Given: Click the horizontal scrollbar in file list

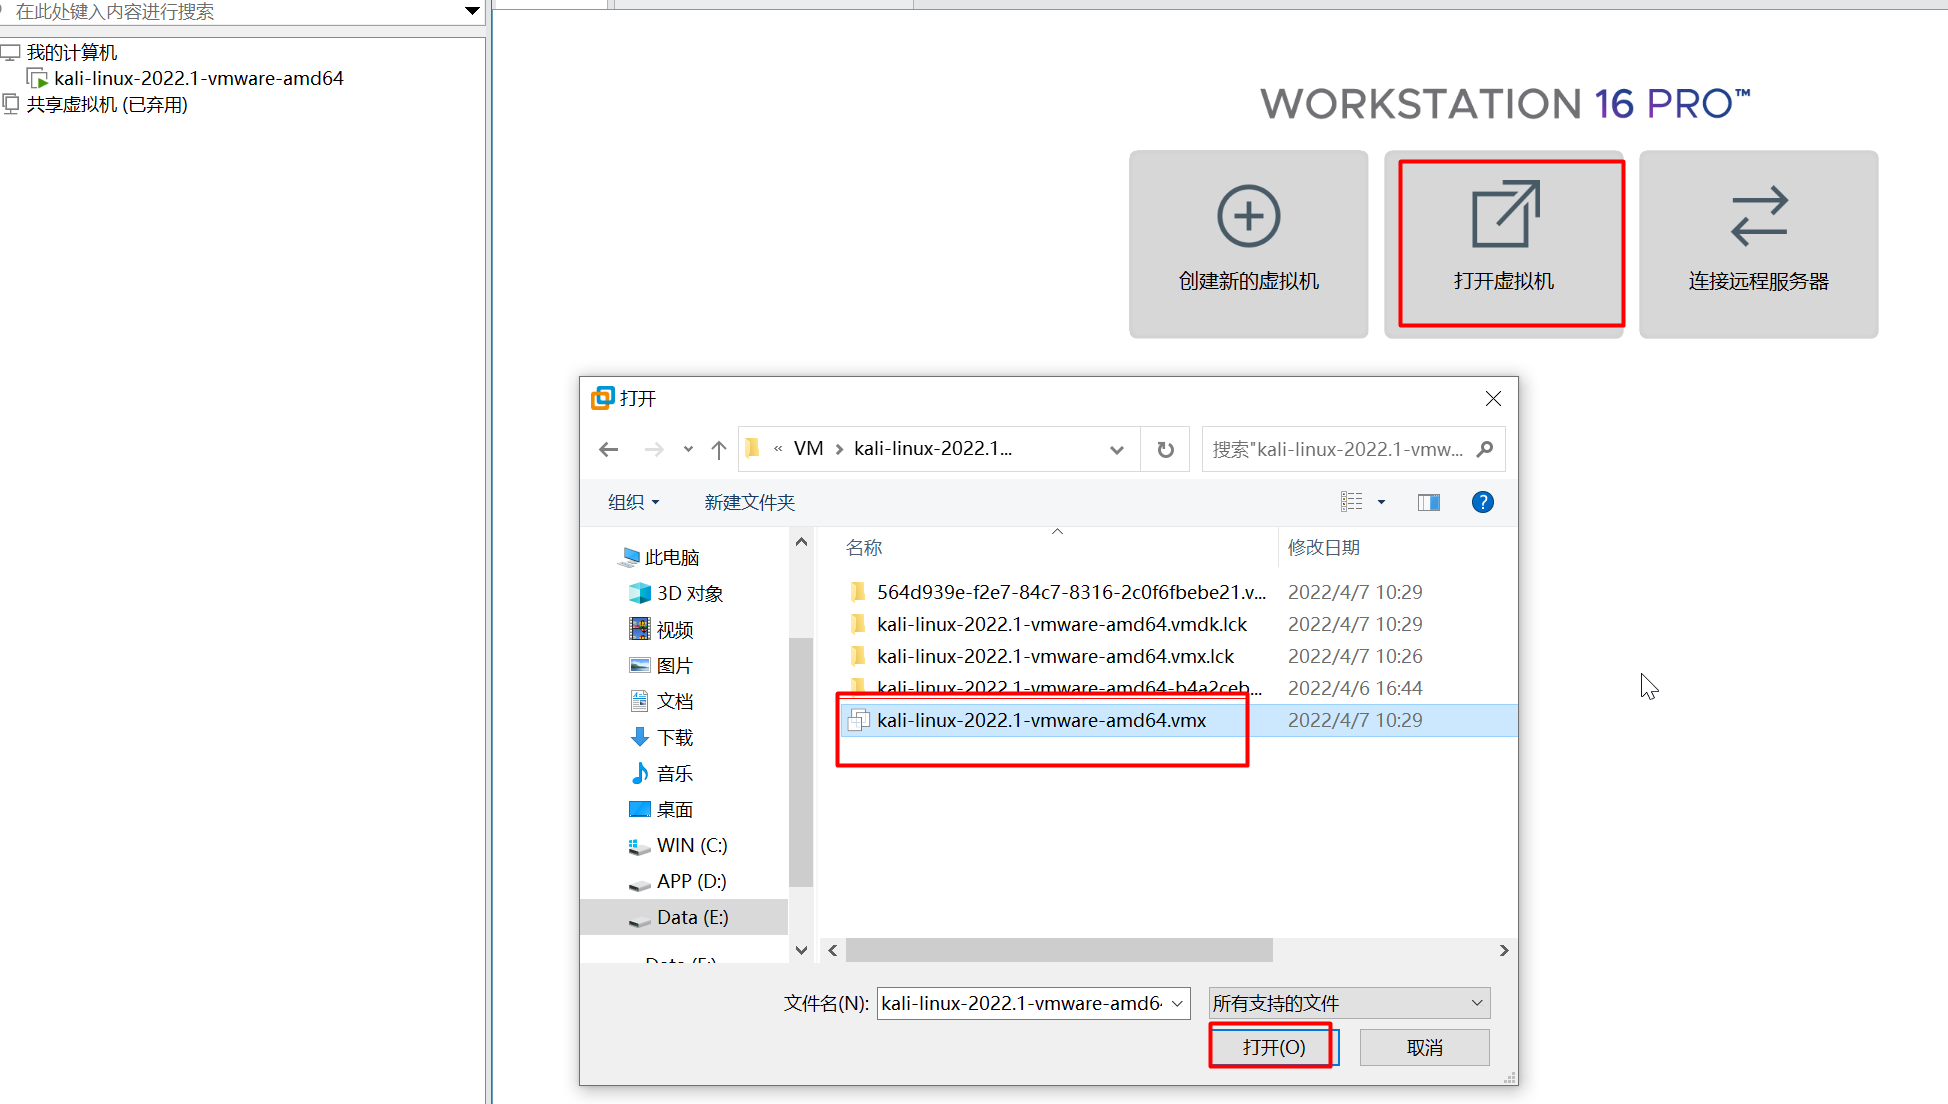Looking at the screenshot, I should 1058,950.
